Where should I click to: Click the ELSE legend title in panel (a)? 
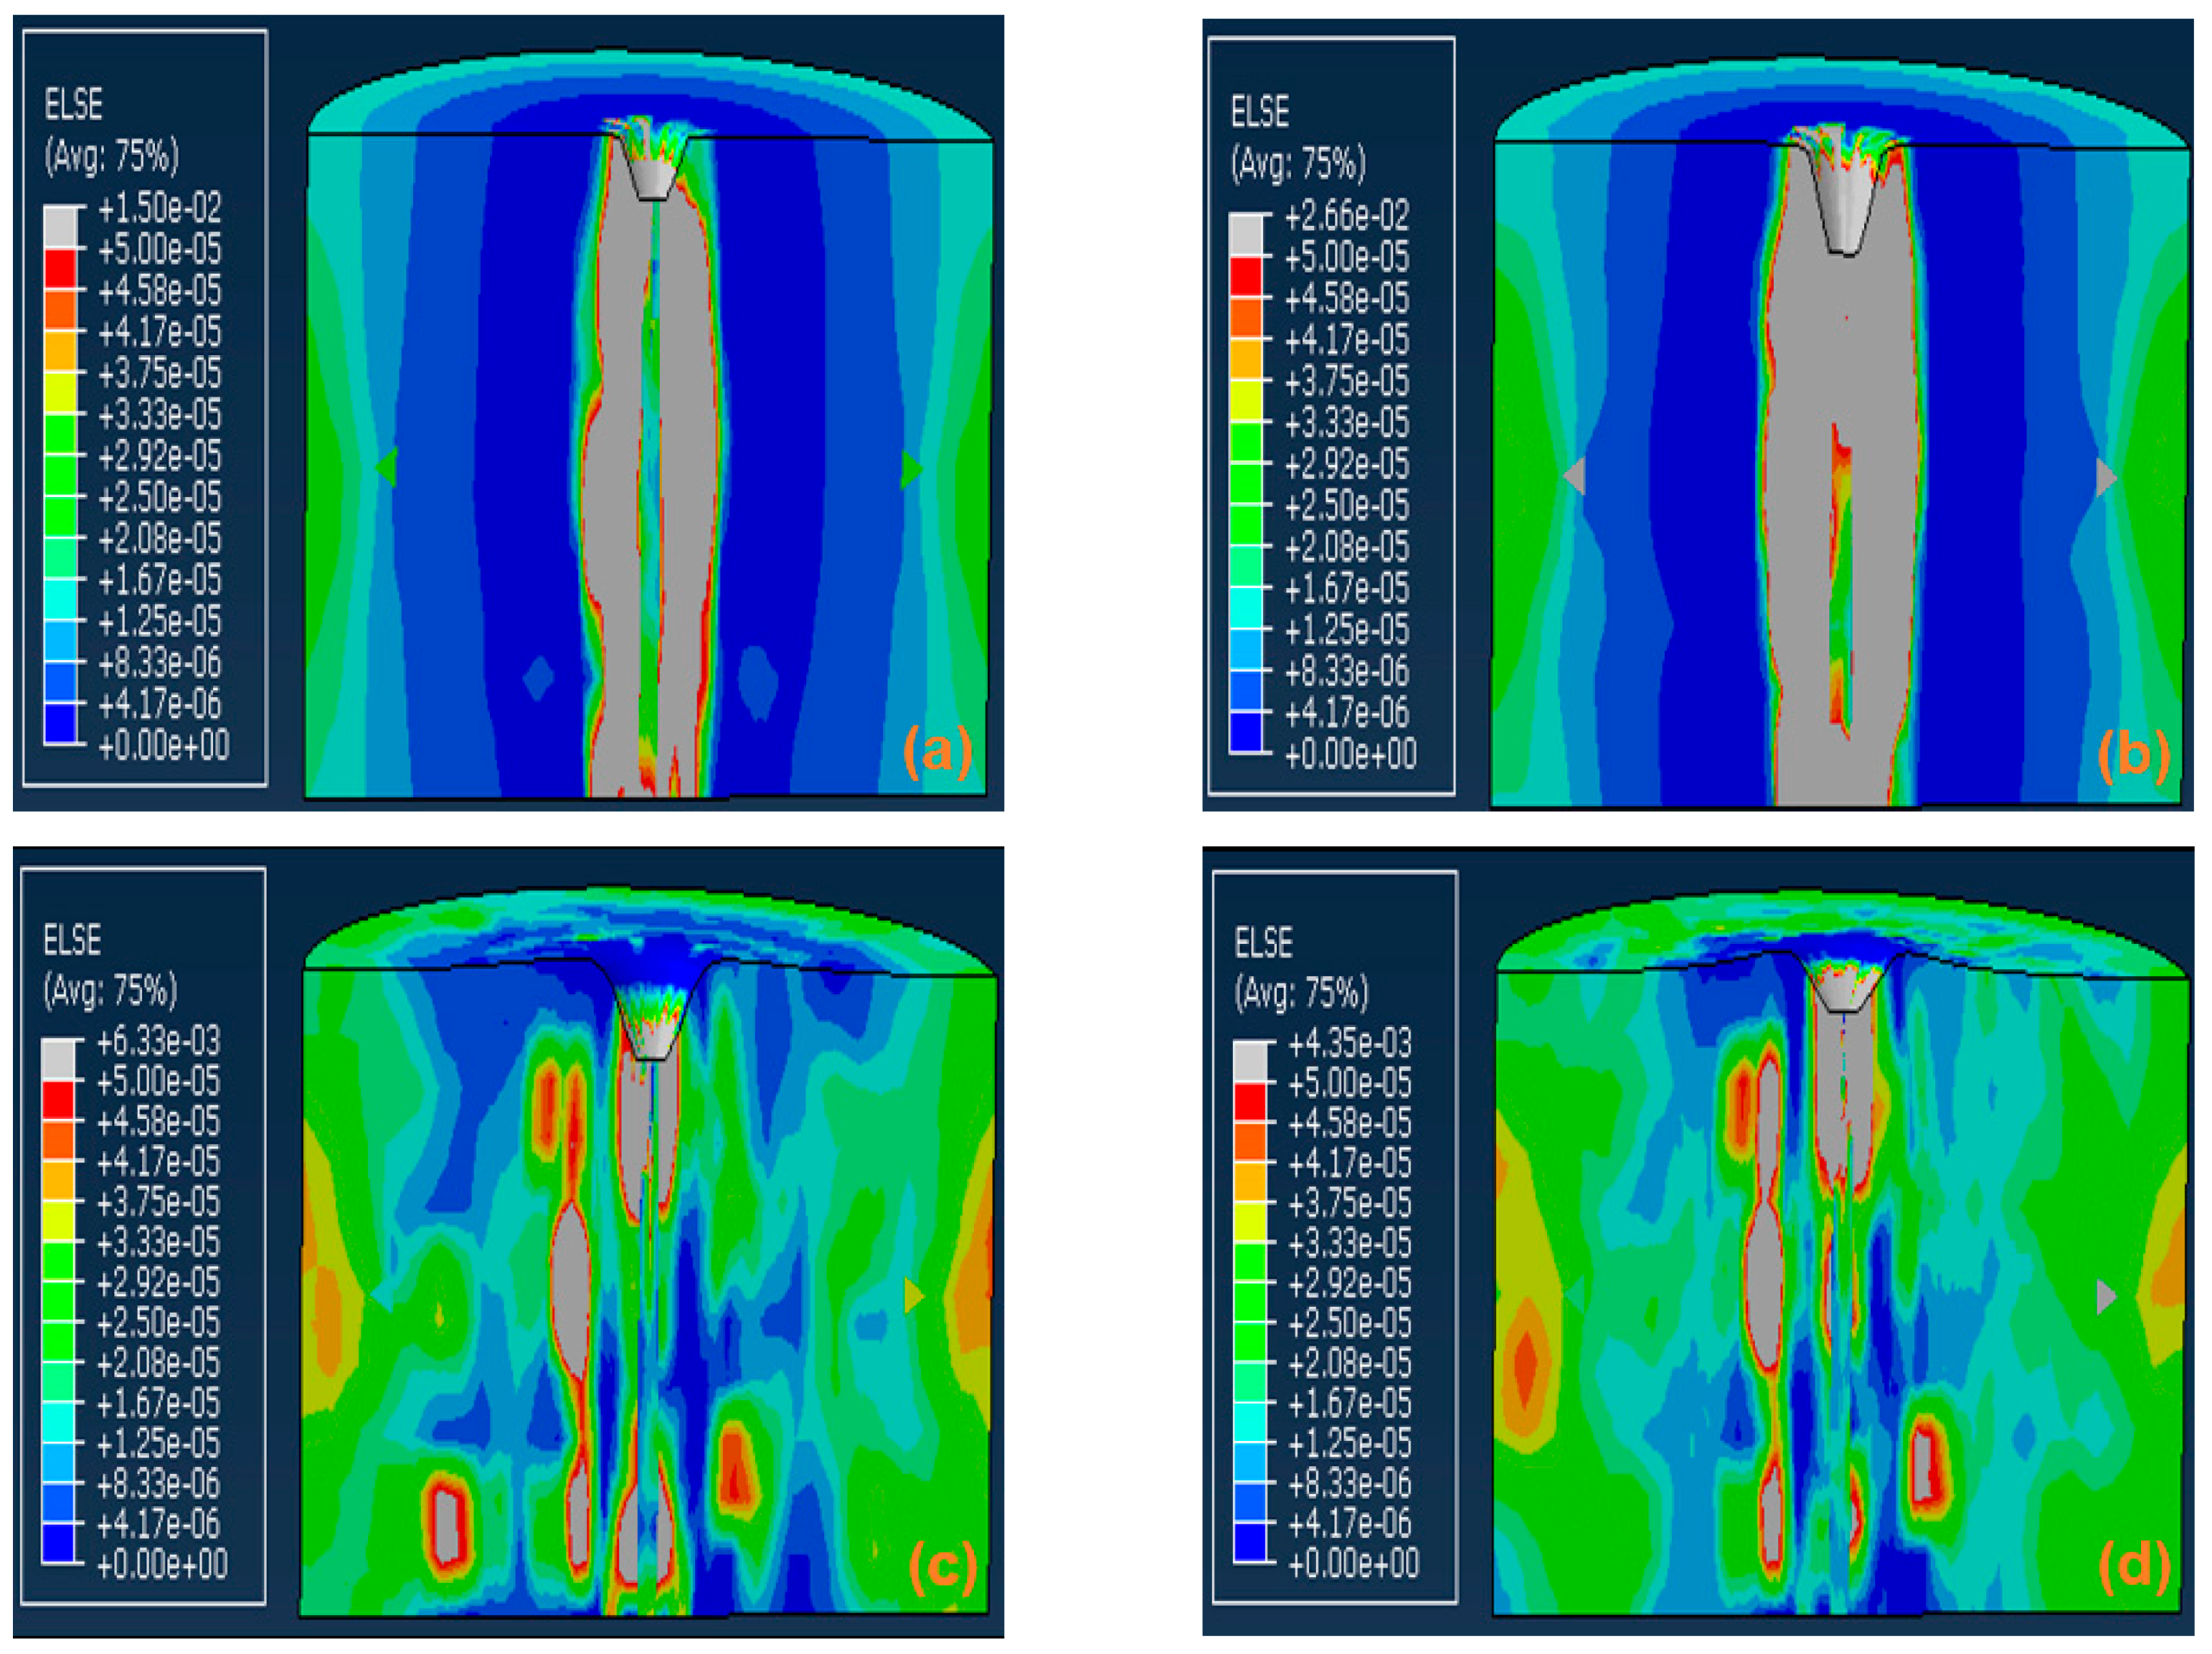pos(74,105)
